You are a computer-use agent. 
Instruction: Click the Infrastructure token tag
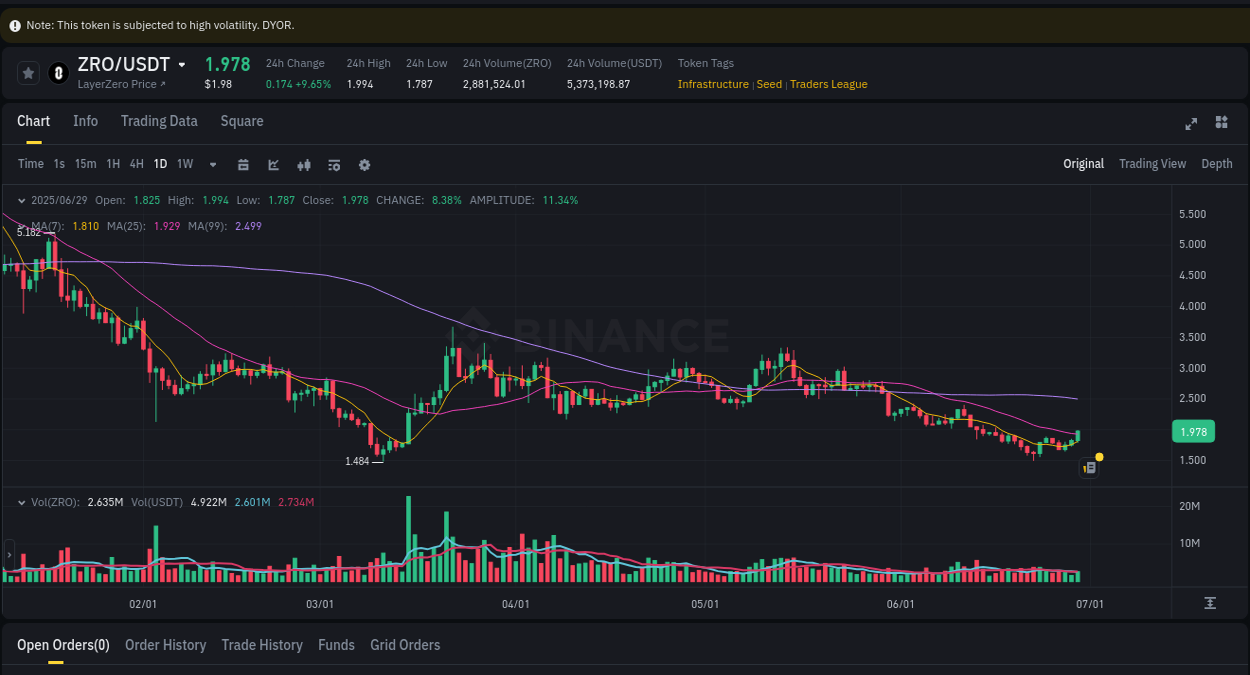713,84
